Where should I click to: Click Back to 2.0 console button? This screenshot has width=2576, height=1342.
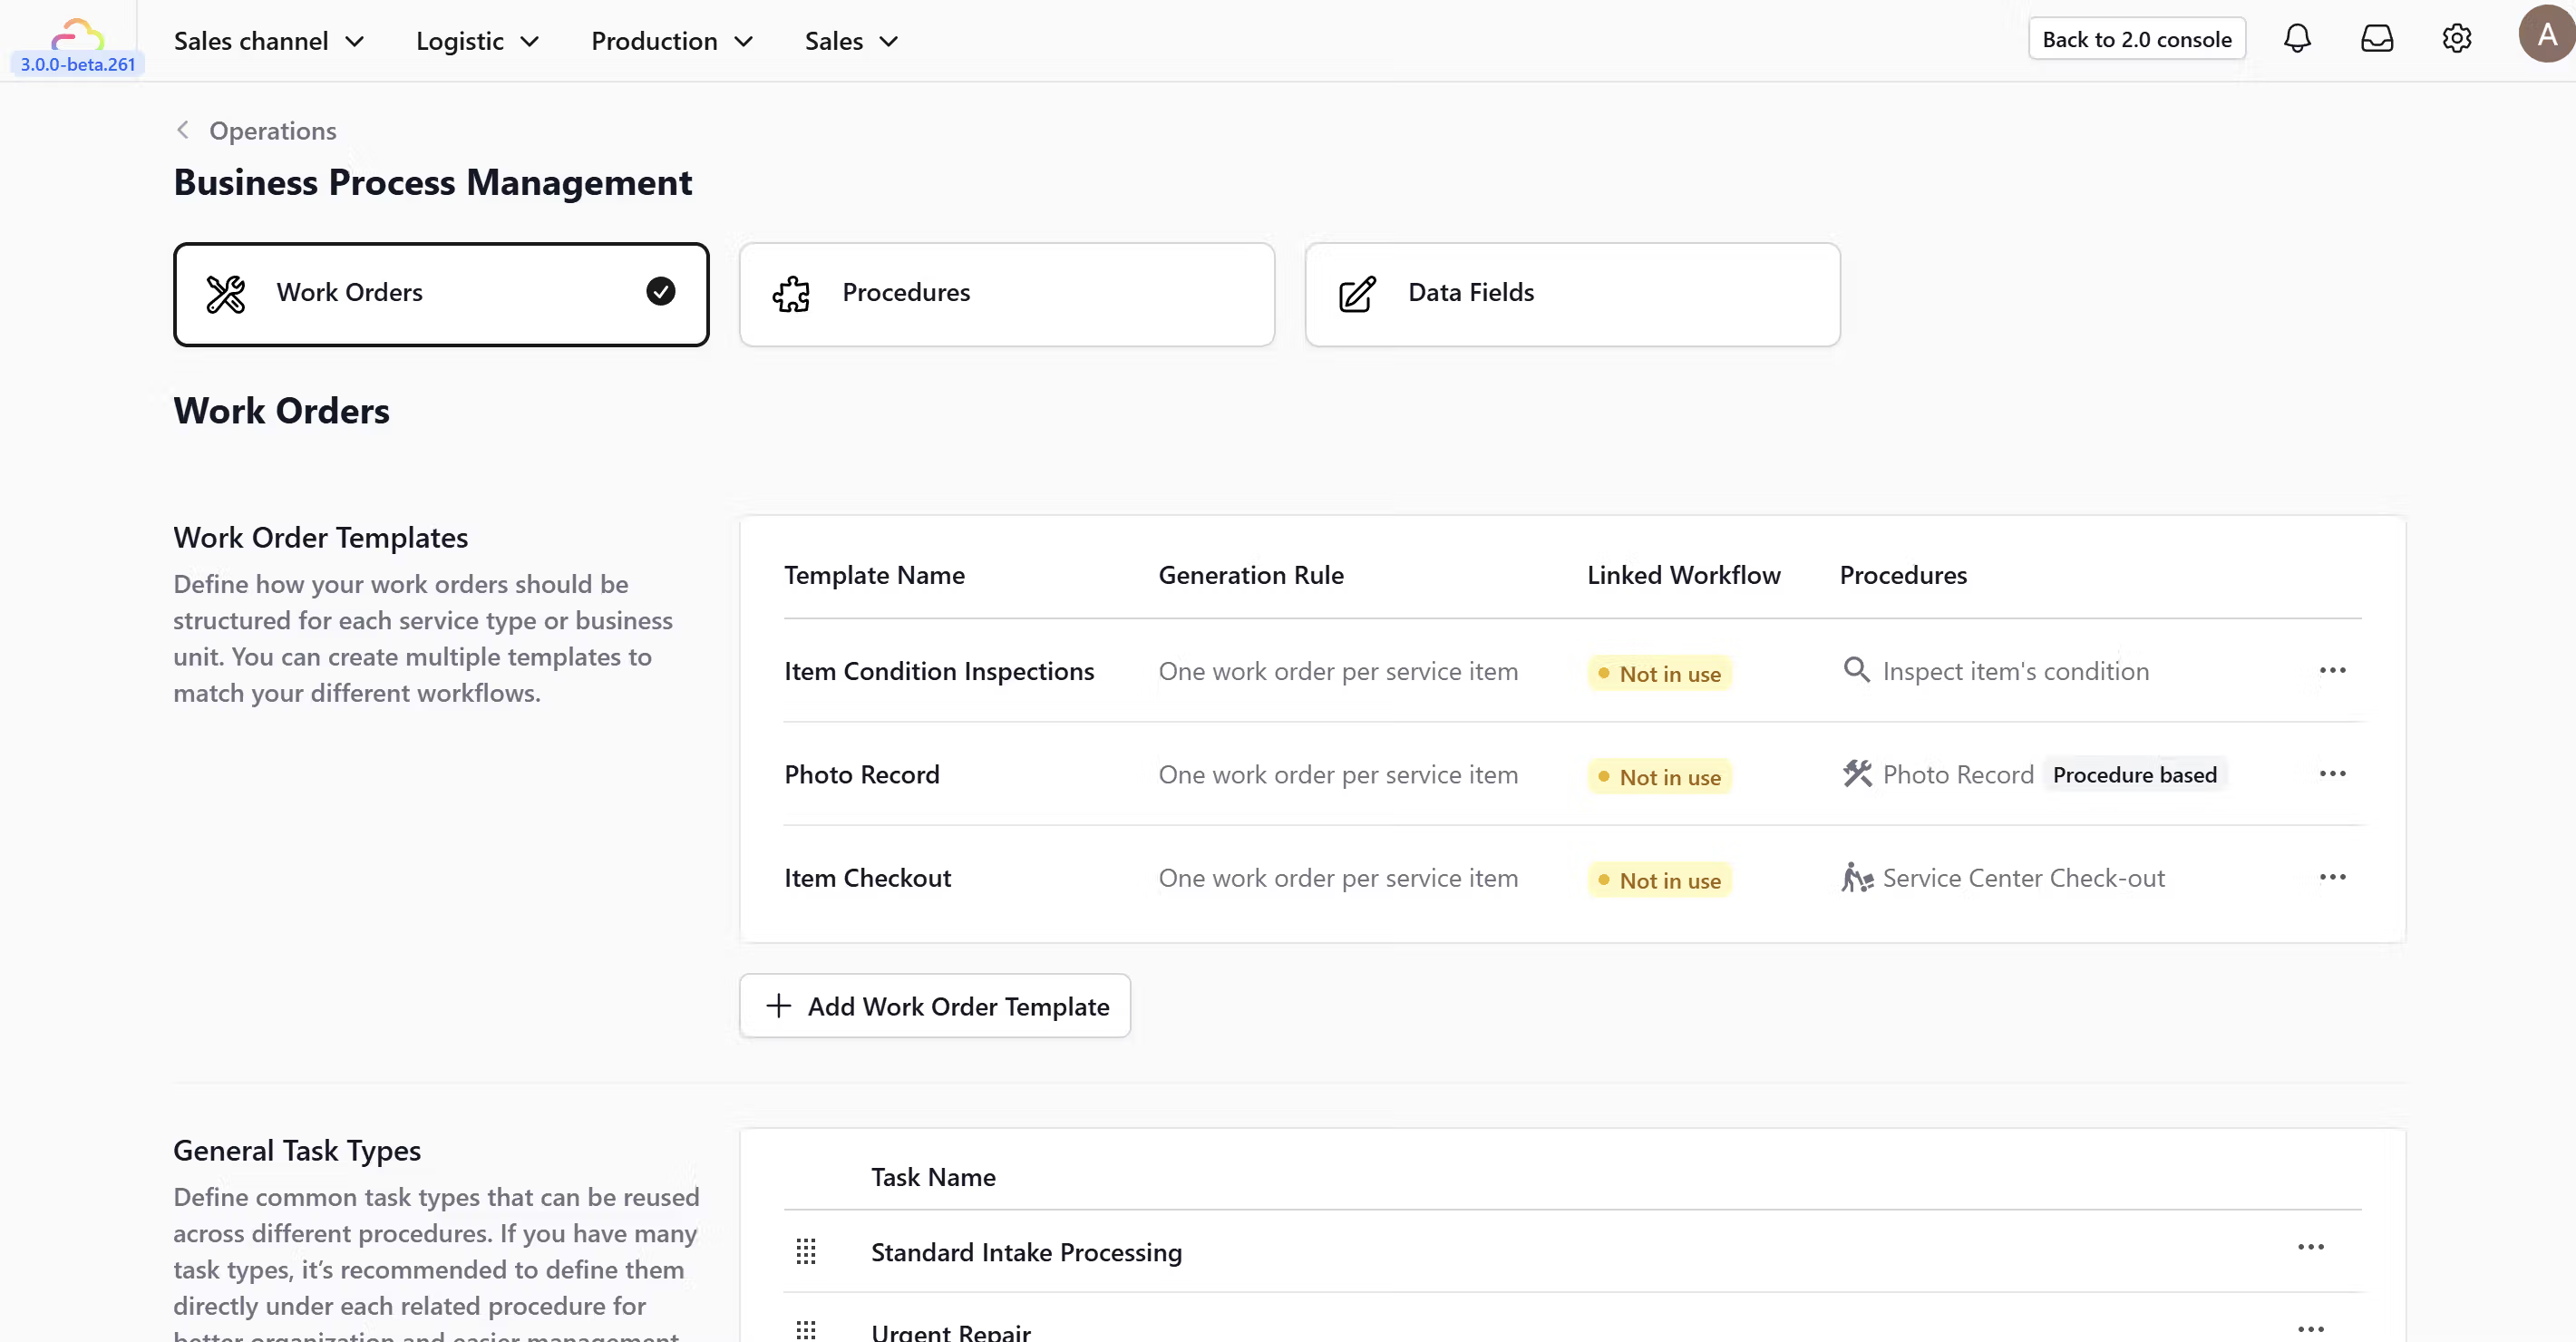pos(2136,39)
